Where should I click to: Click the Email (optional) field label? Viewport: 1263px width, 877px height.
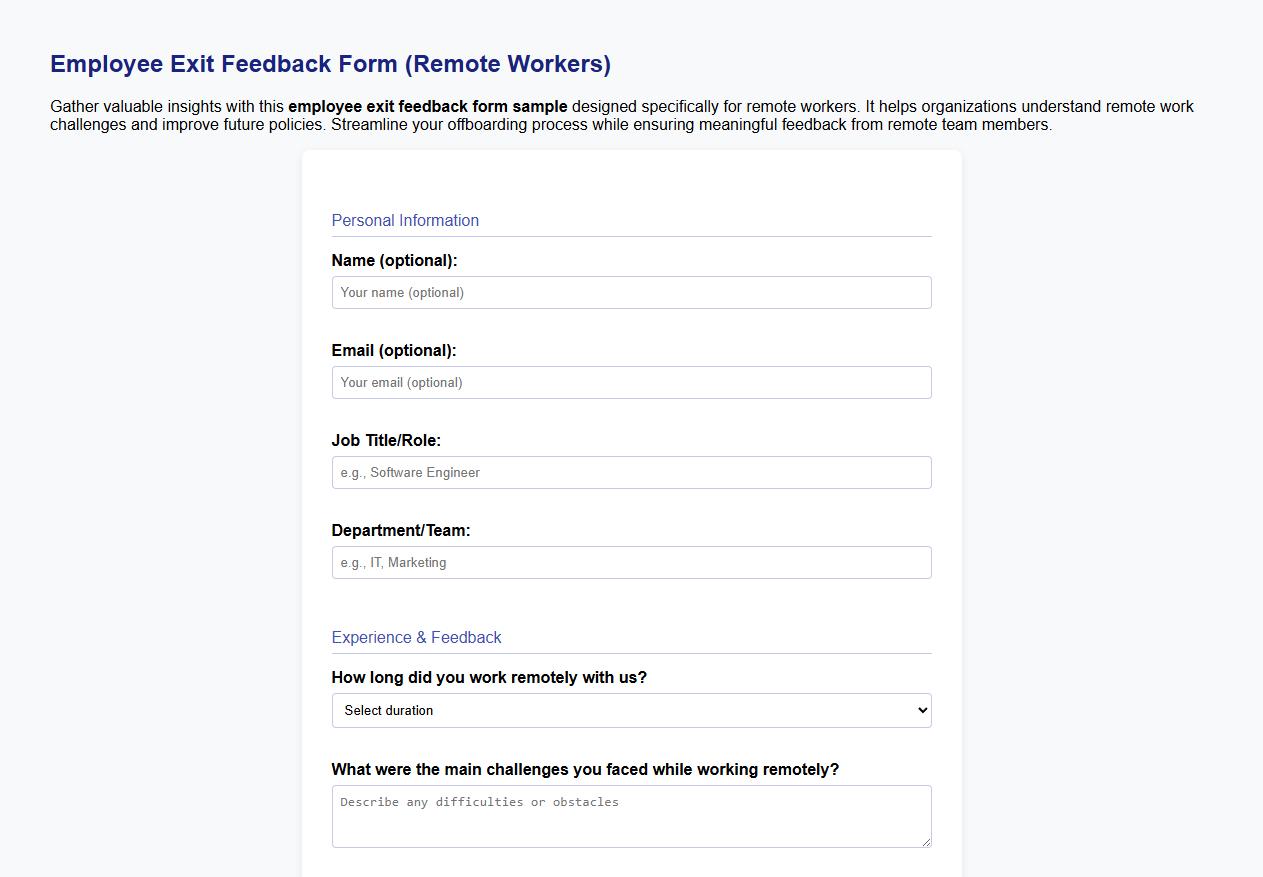392,350
